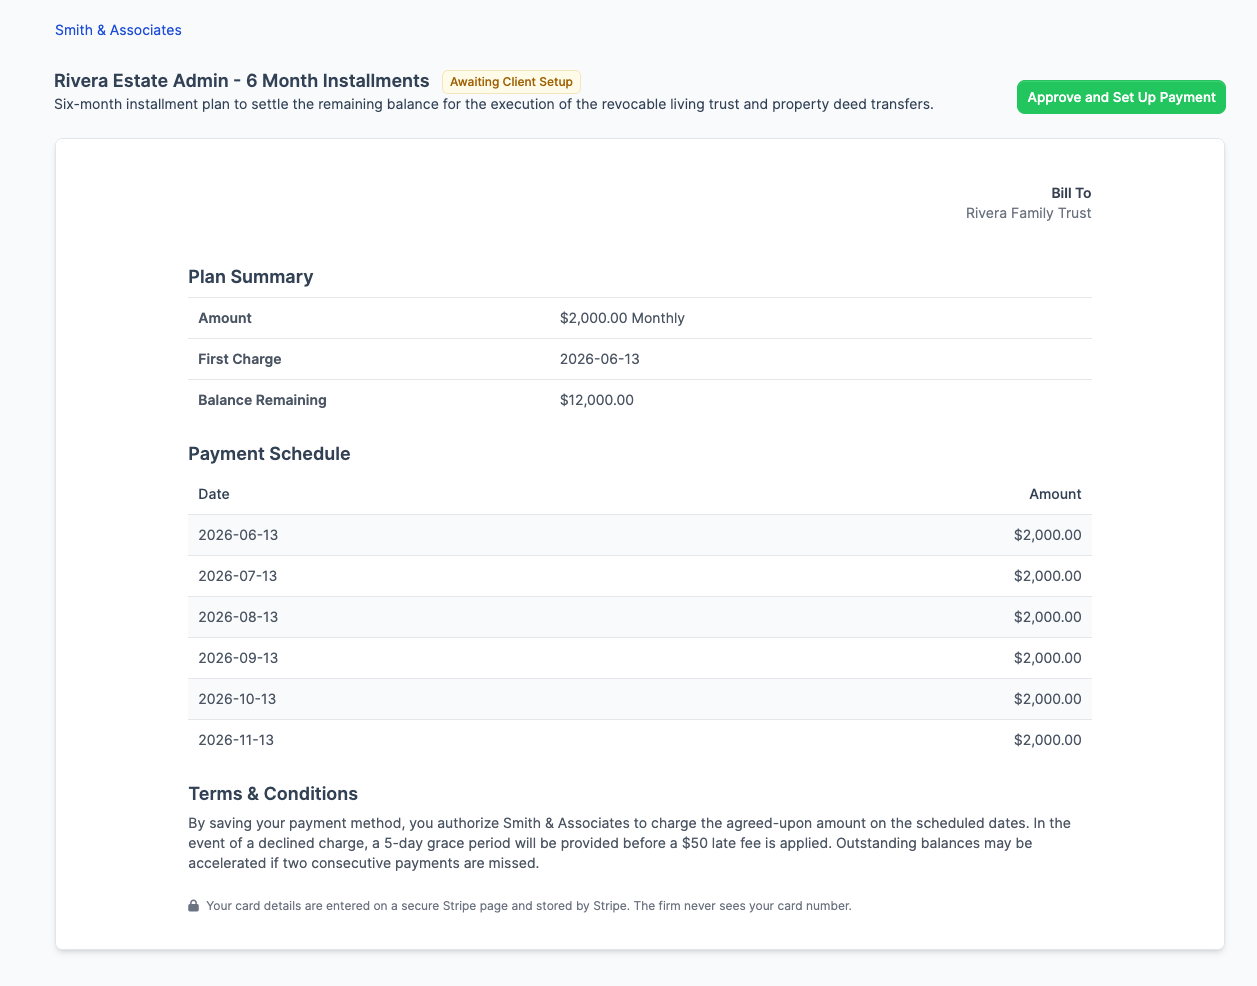The height and width of the screenshot is (986, 1257).
Task: Select the 2026-09-13 payment row
Action: [640, 658]
